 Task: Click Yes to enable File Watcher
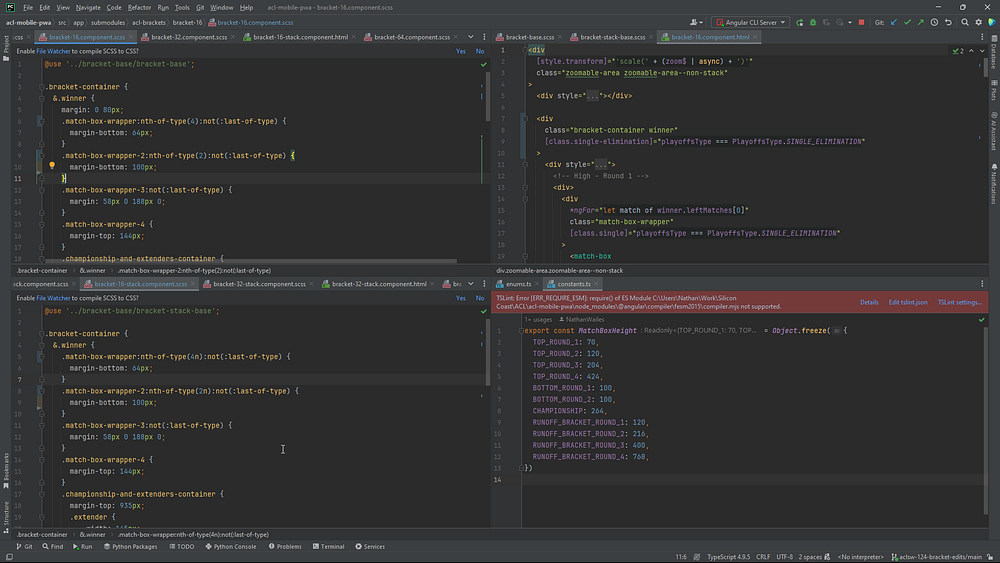point(461,51)
